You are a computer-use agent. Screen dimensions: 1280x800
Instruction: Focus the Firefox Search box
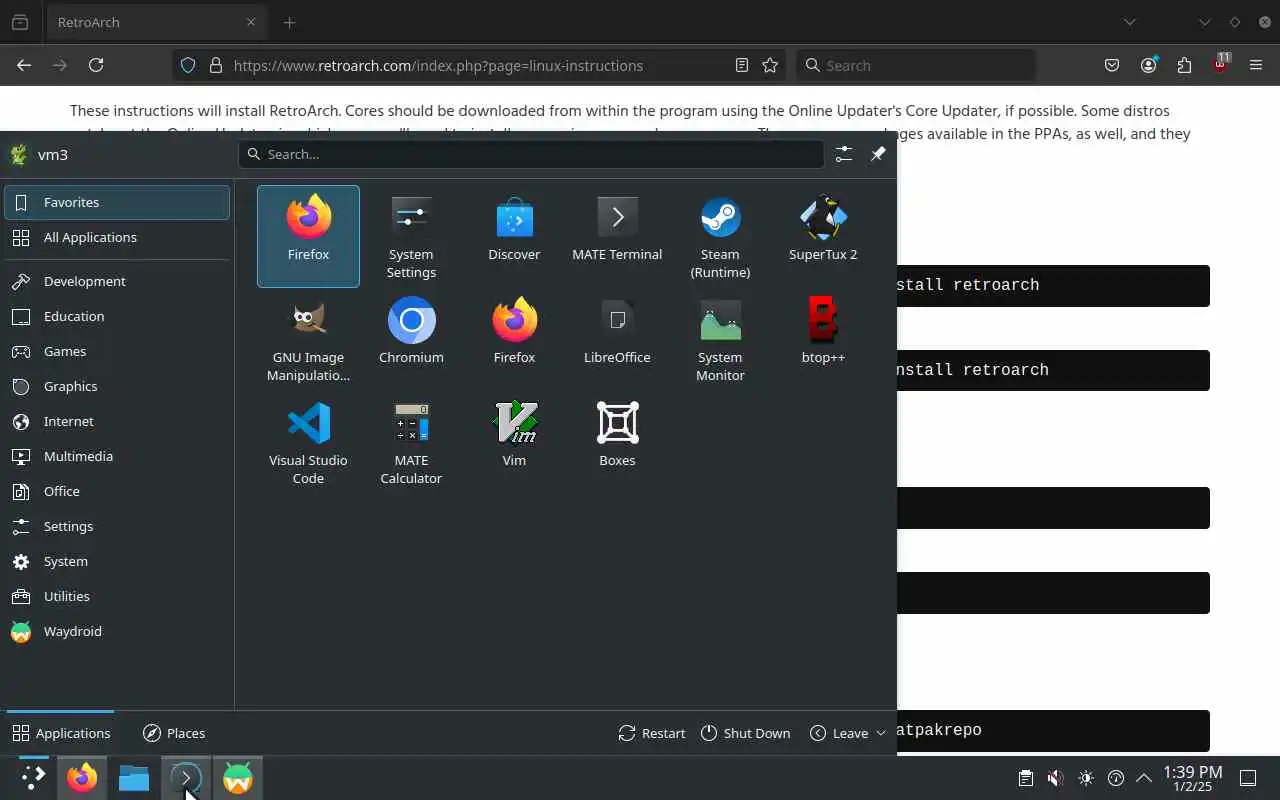click(x=916, y=65)
